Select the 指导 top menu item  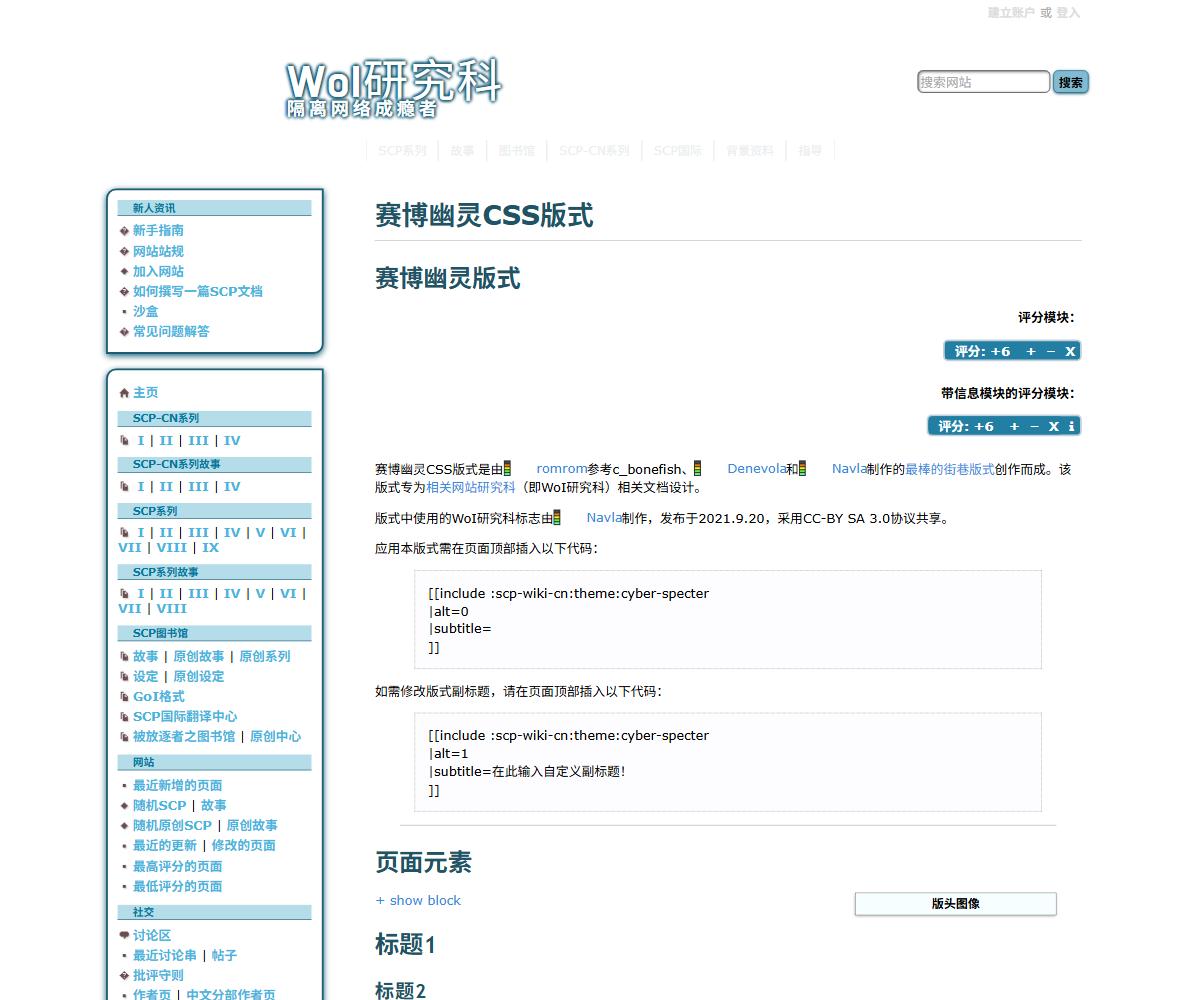810,151
